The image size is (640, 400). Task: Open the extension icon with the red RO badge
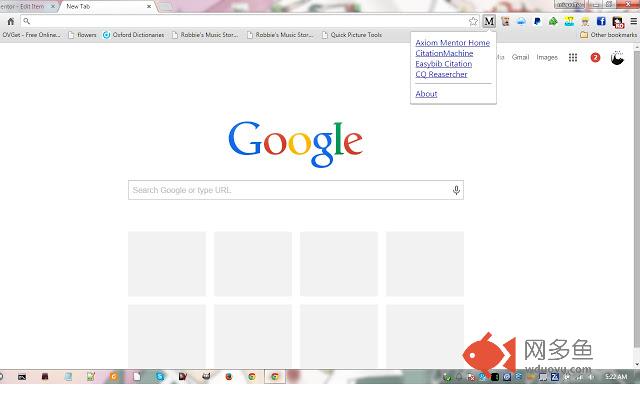[x=618, y=22]
